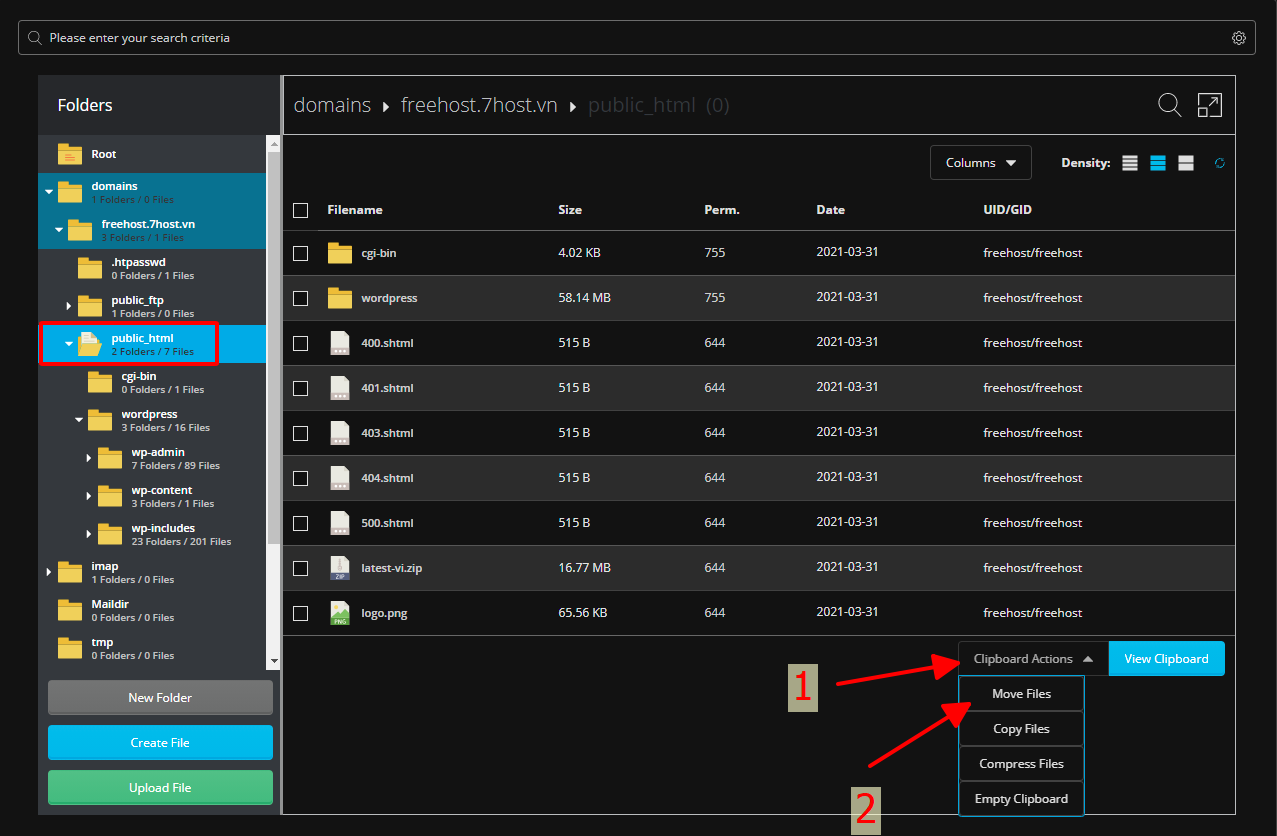Image resolution: width=1277 pixels, height=836 pixels.
Task: Open the Columns dropdown
Action: pos(981,163)
